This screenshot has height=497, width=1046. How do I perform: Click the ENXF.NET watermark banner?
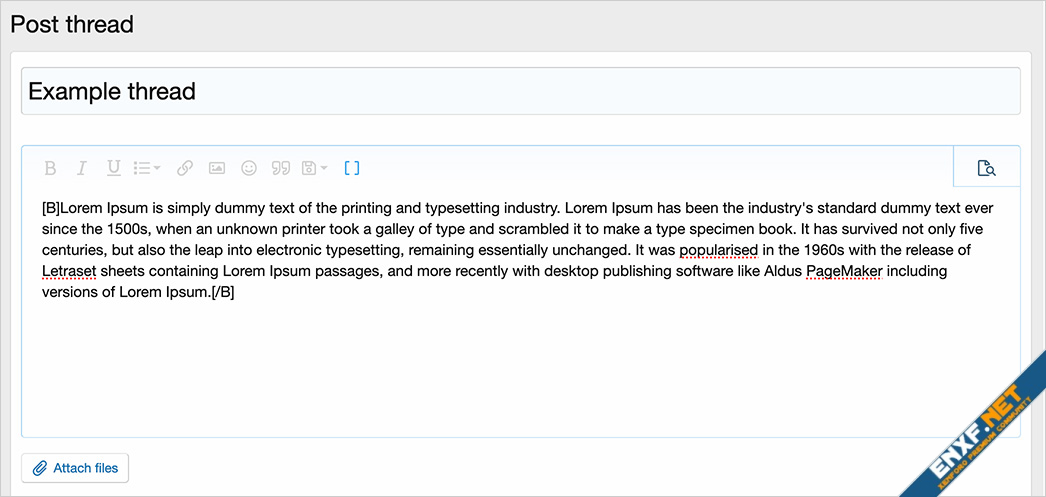click(x=979, y=430)
